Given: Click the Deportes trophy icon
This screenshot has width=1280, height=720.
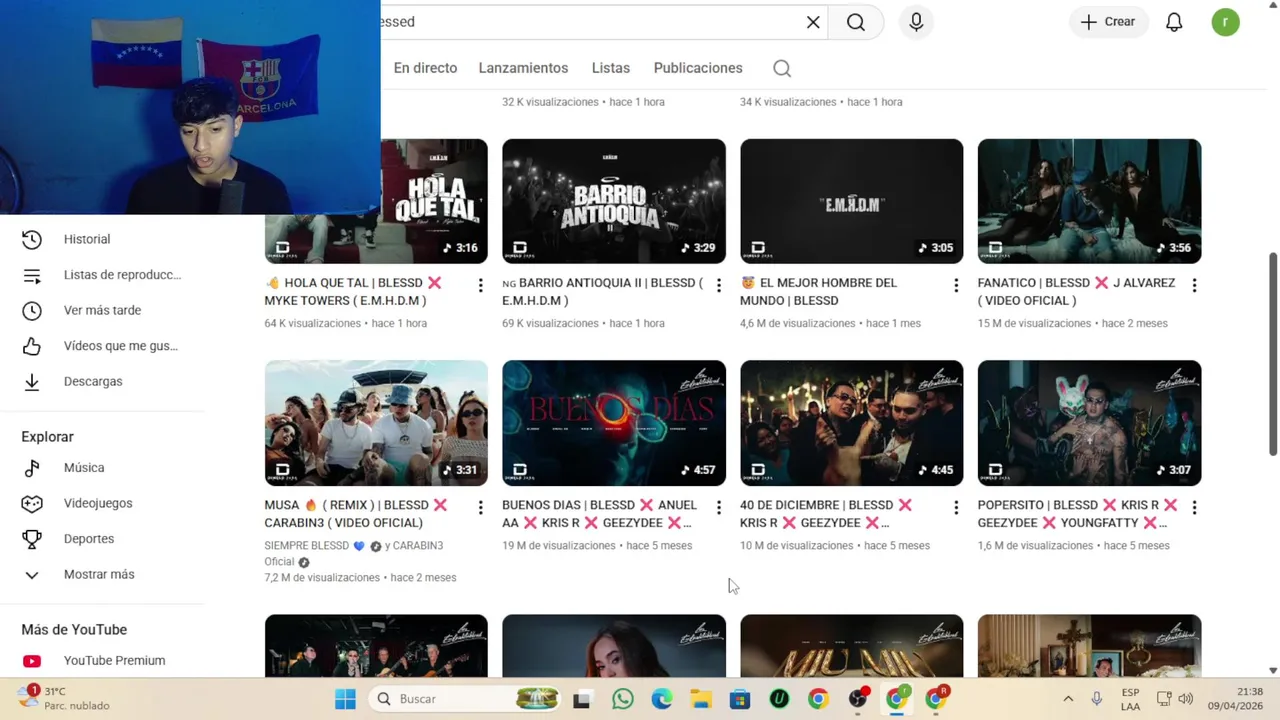Looking at the screenshot, I should [32, 539].
